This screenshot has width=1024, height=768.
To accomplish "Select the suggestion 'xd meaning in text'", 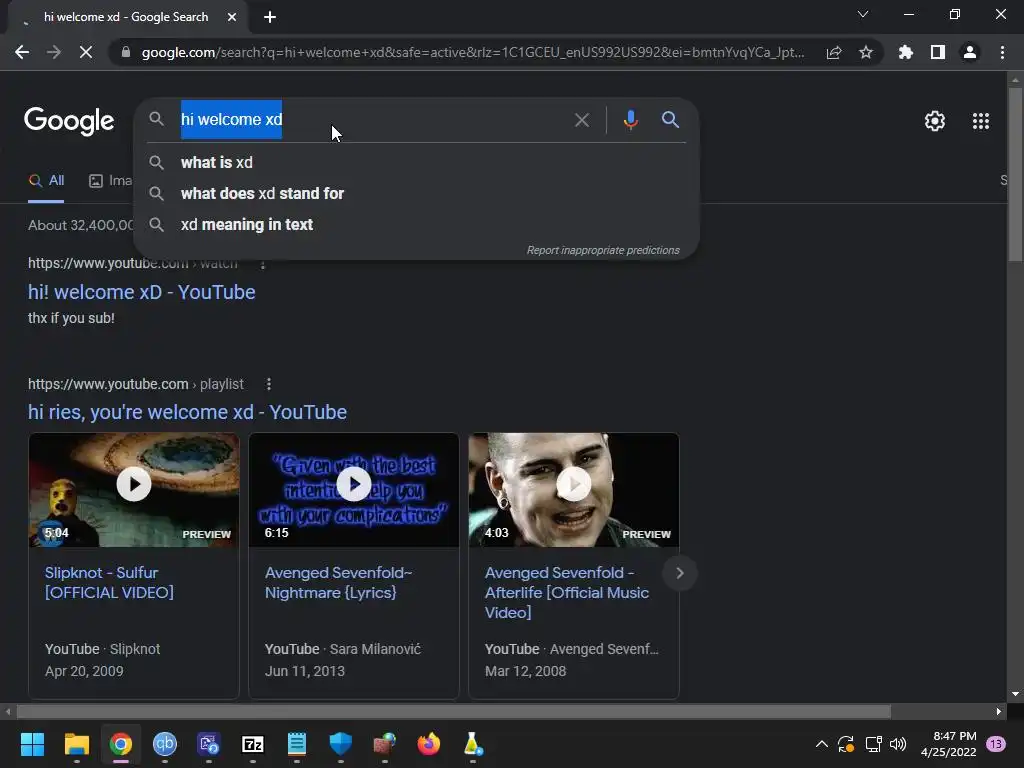I will (x=417, y=225).
